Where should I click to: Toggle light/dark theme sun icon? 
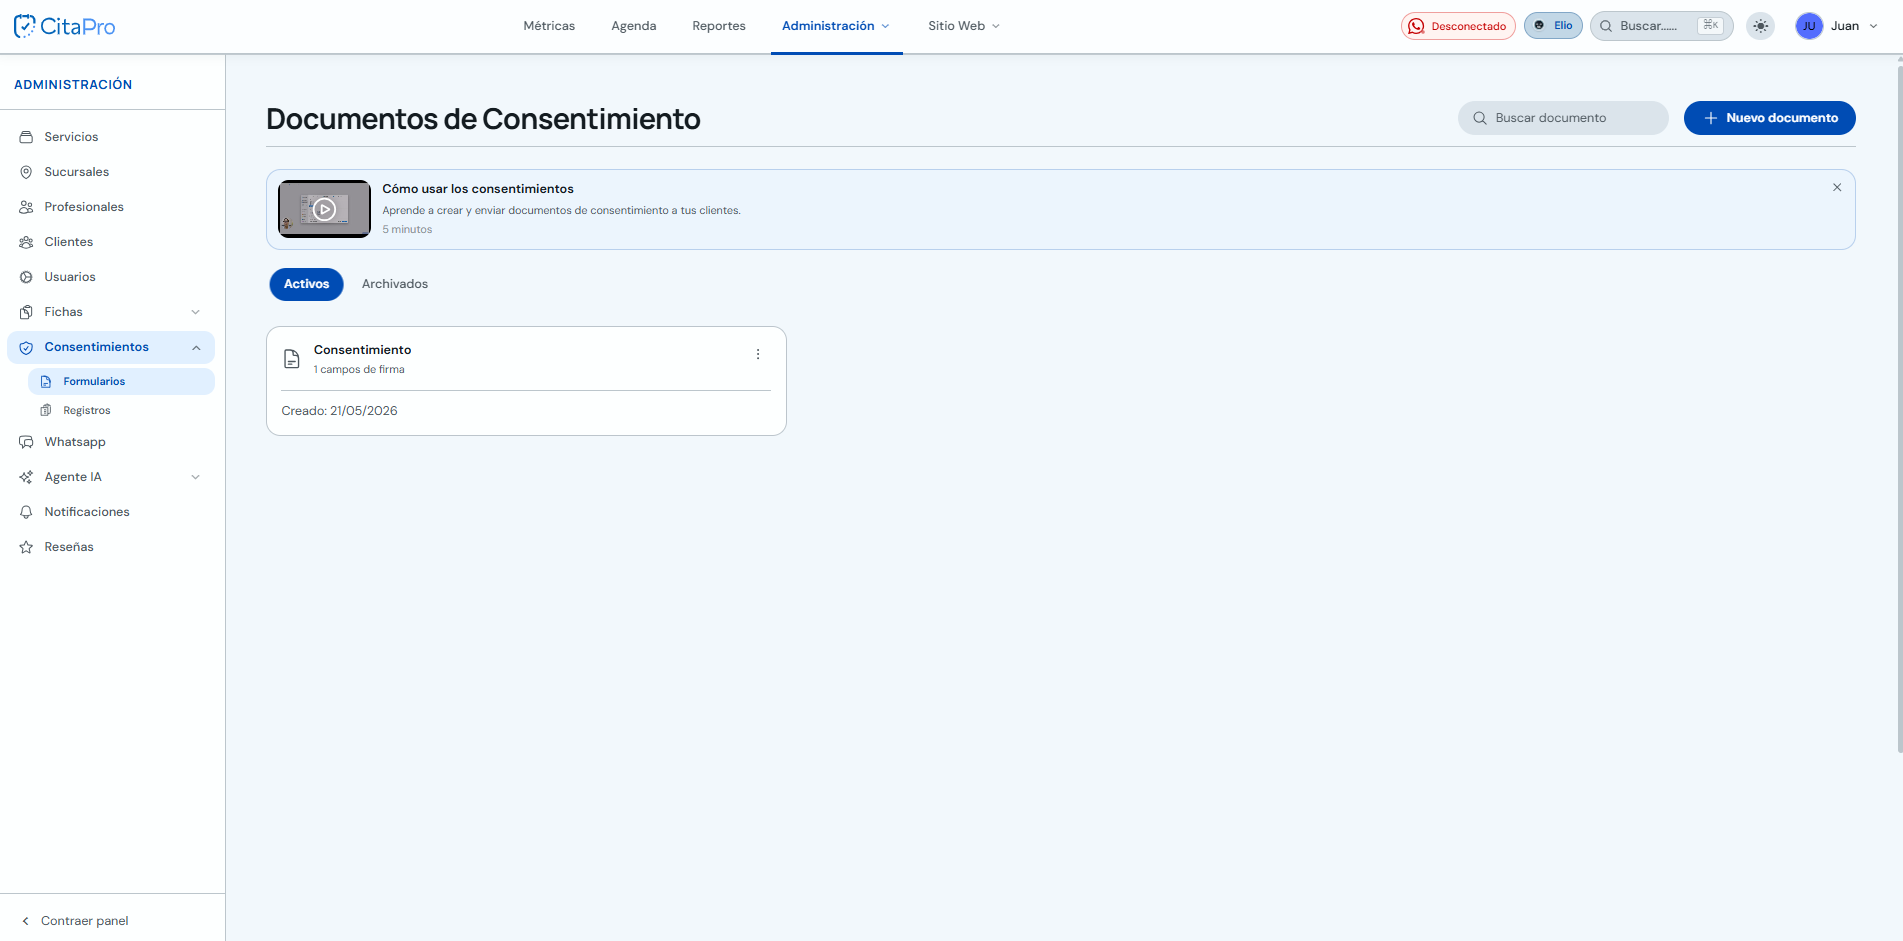[x=1761, y=26]
